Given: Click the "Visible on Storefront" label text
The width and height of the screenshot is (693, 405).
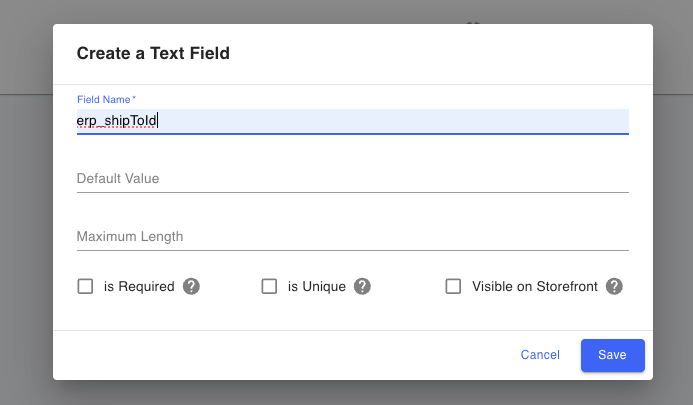Looking at the screenshot, I should tap(535, 286).
